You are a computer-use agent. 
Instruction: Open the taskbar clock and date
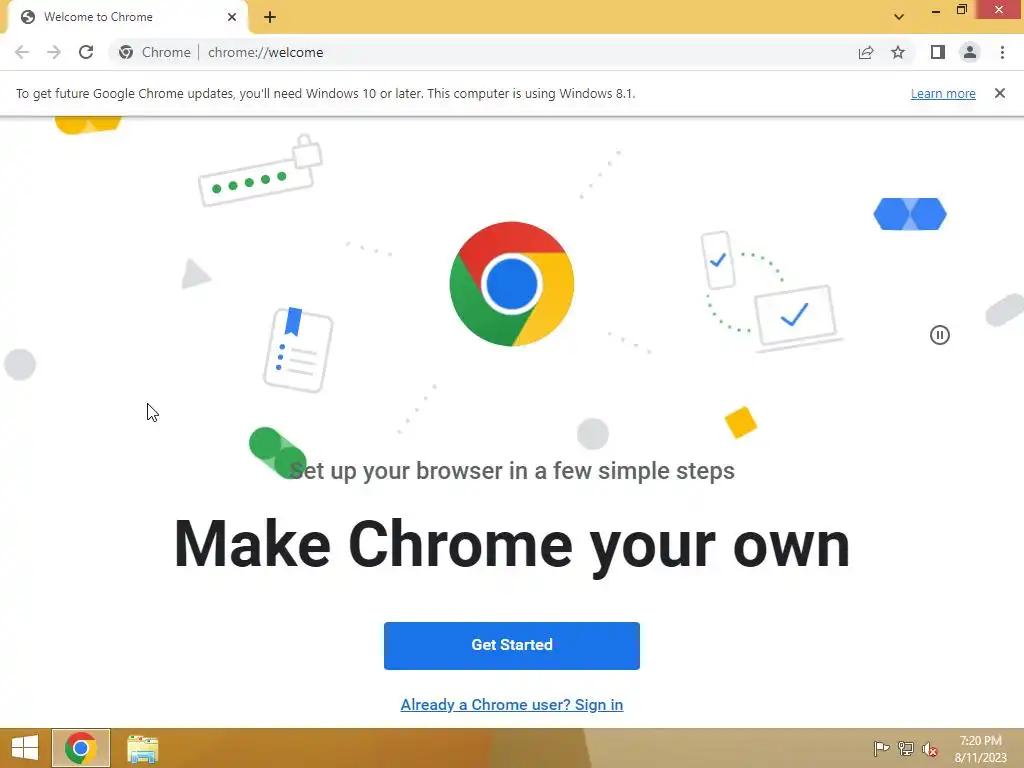pyautogui.click(x=980, y=749)
